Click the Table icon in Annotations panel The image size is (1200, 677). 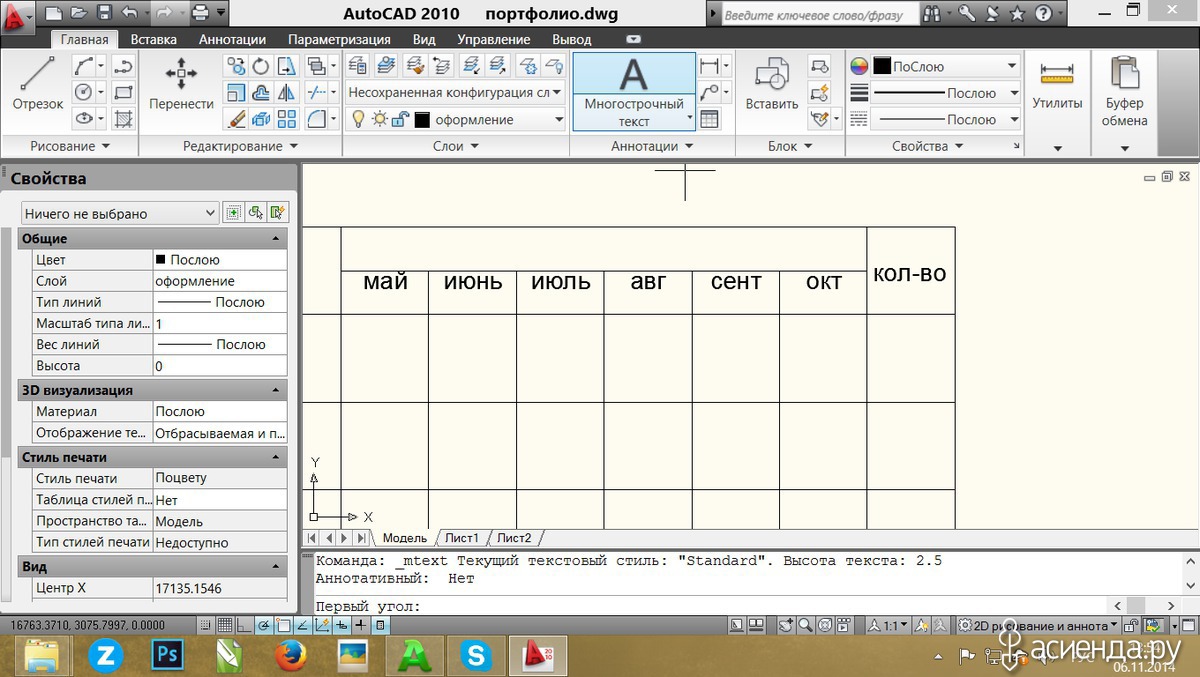[x=709, y=119]
